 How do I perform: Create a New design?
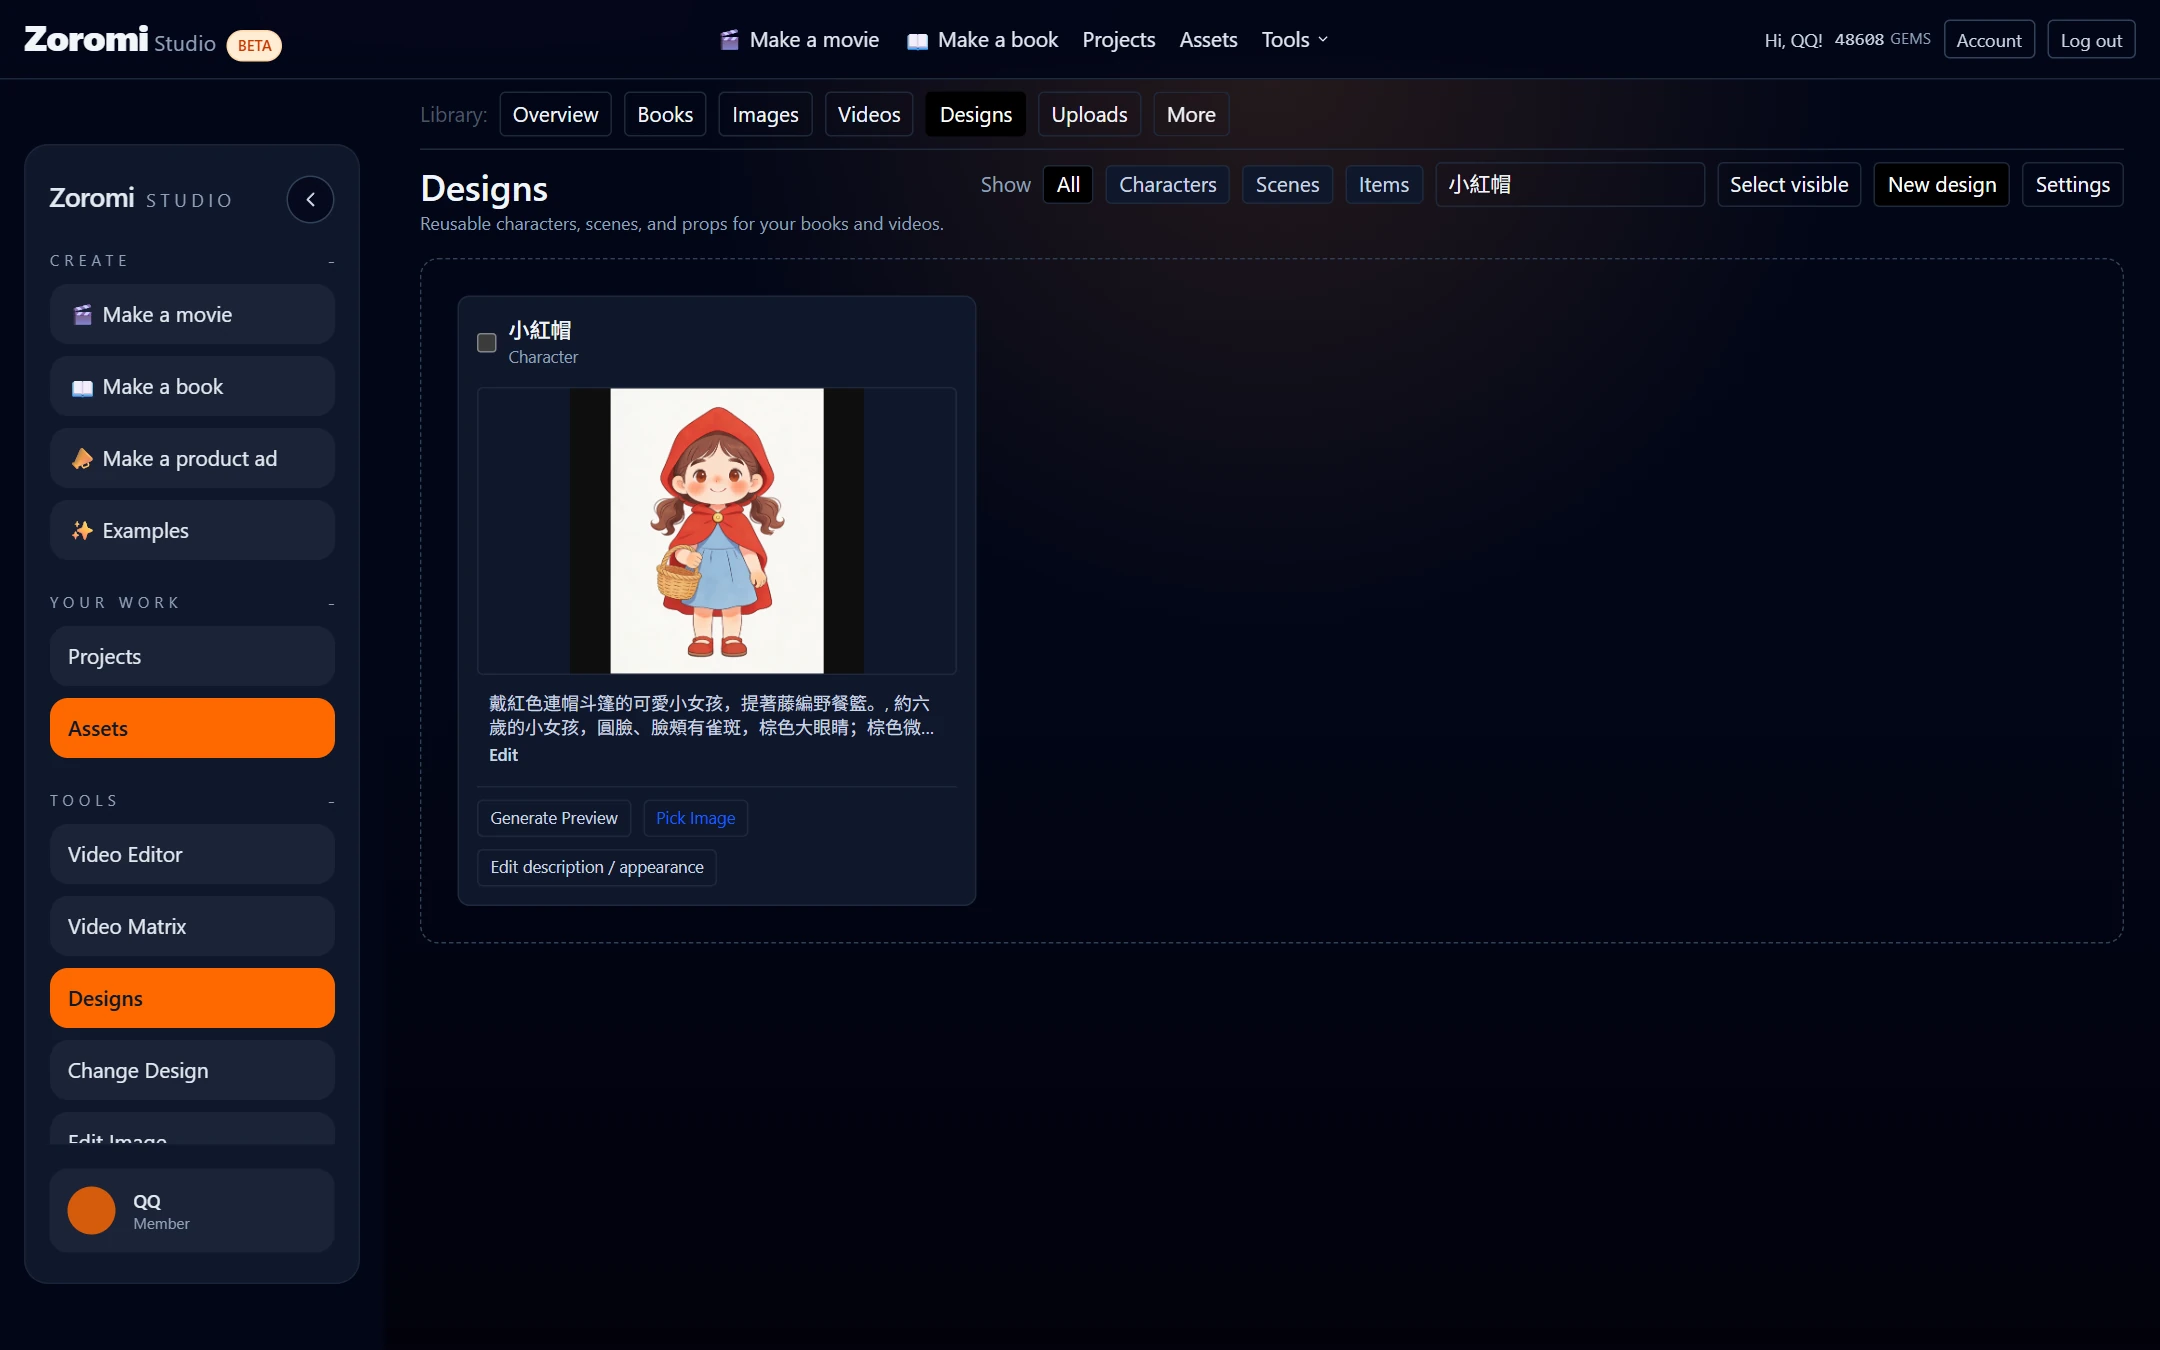(1942, 184)
